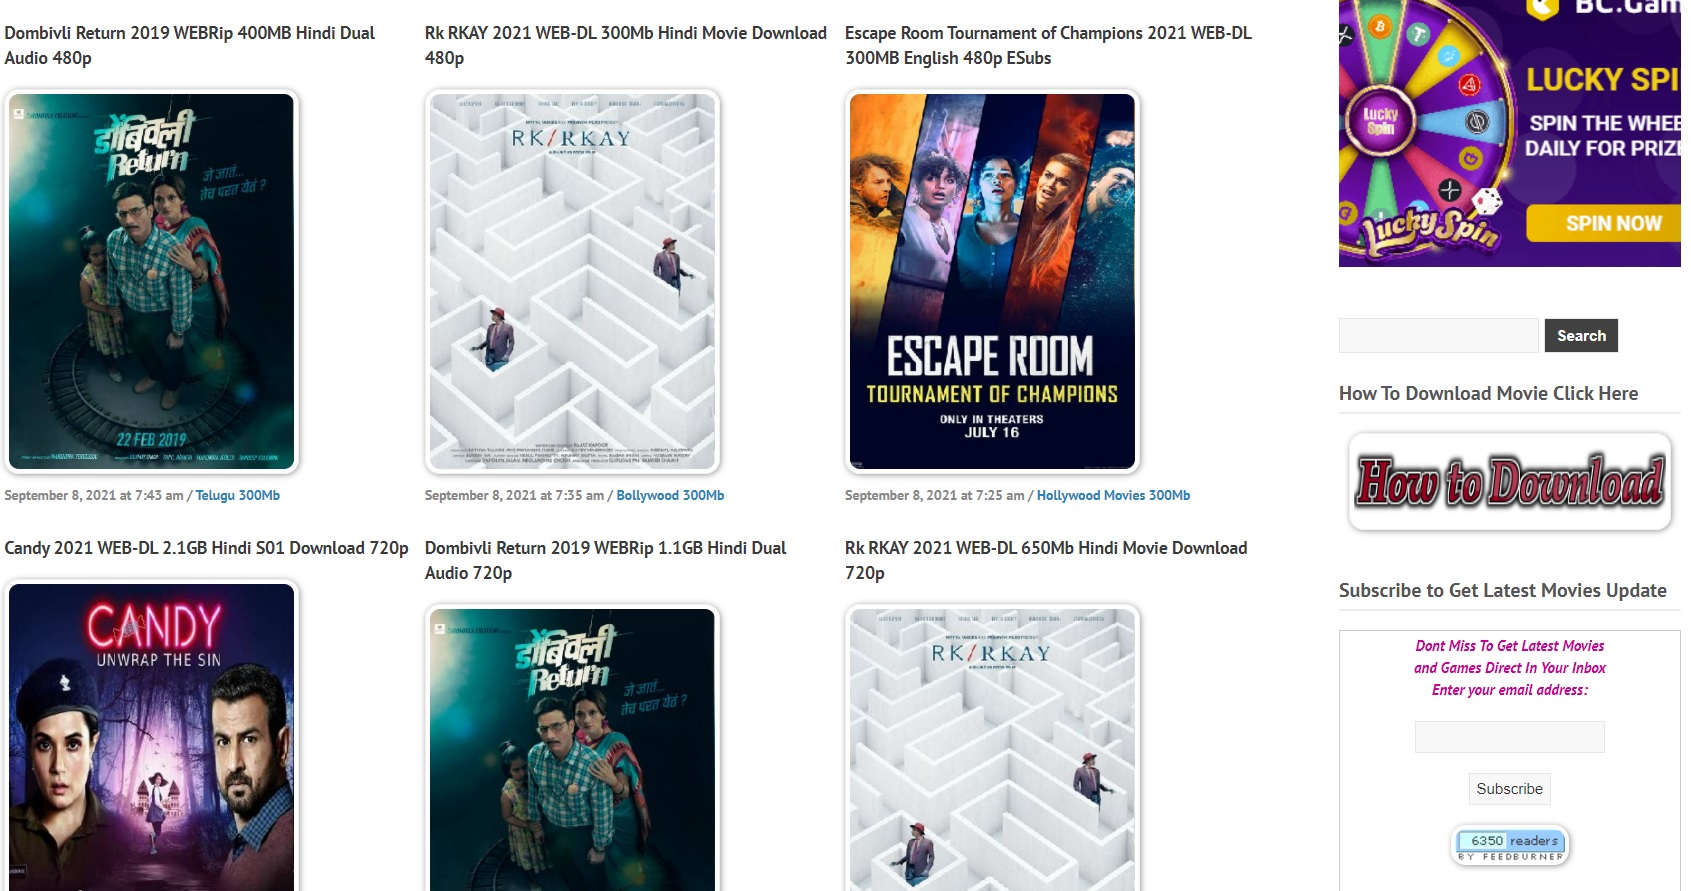Open Dombivli Return 1.1GB 720p title link
This screenshot has height=891, width=1691.
pos(605,560)
